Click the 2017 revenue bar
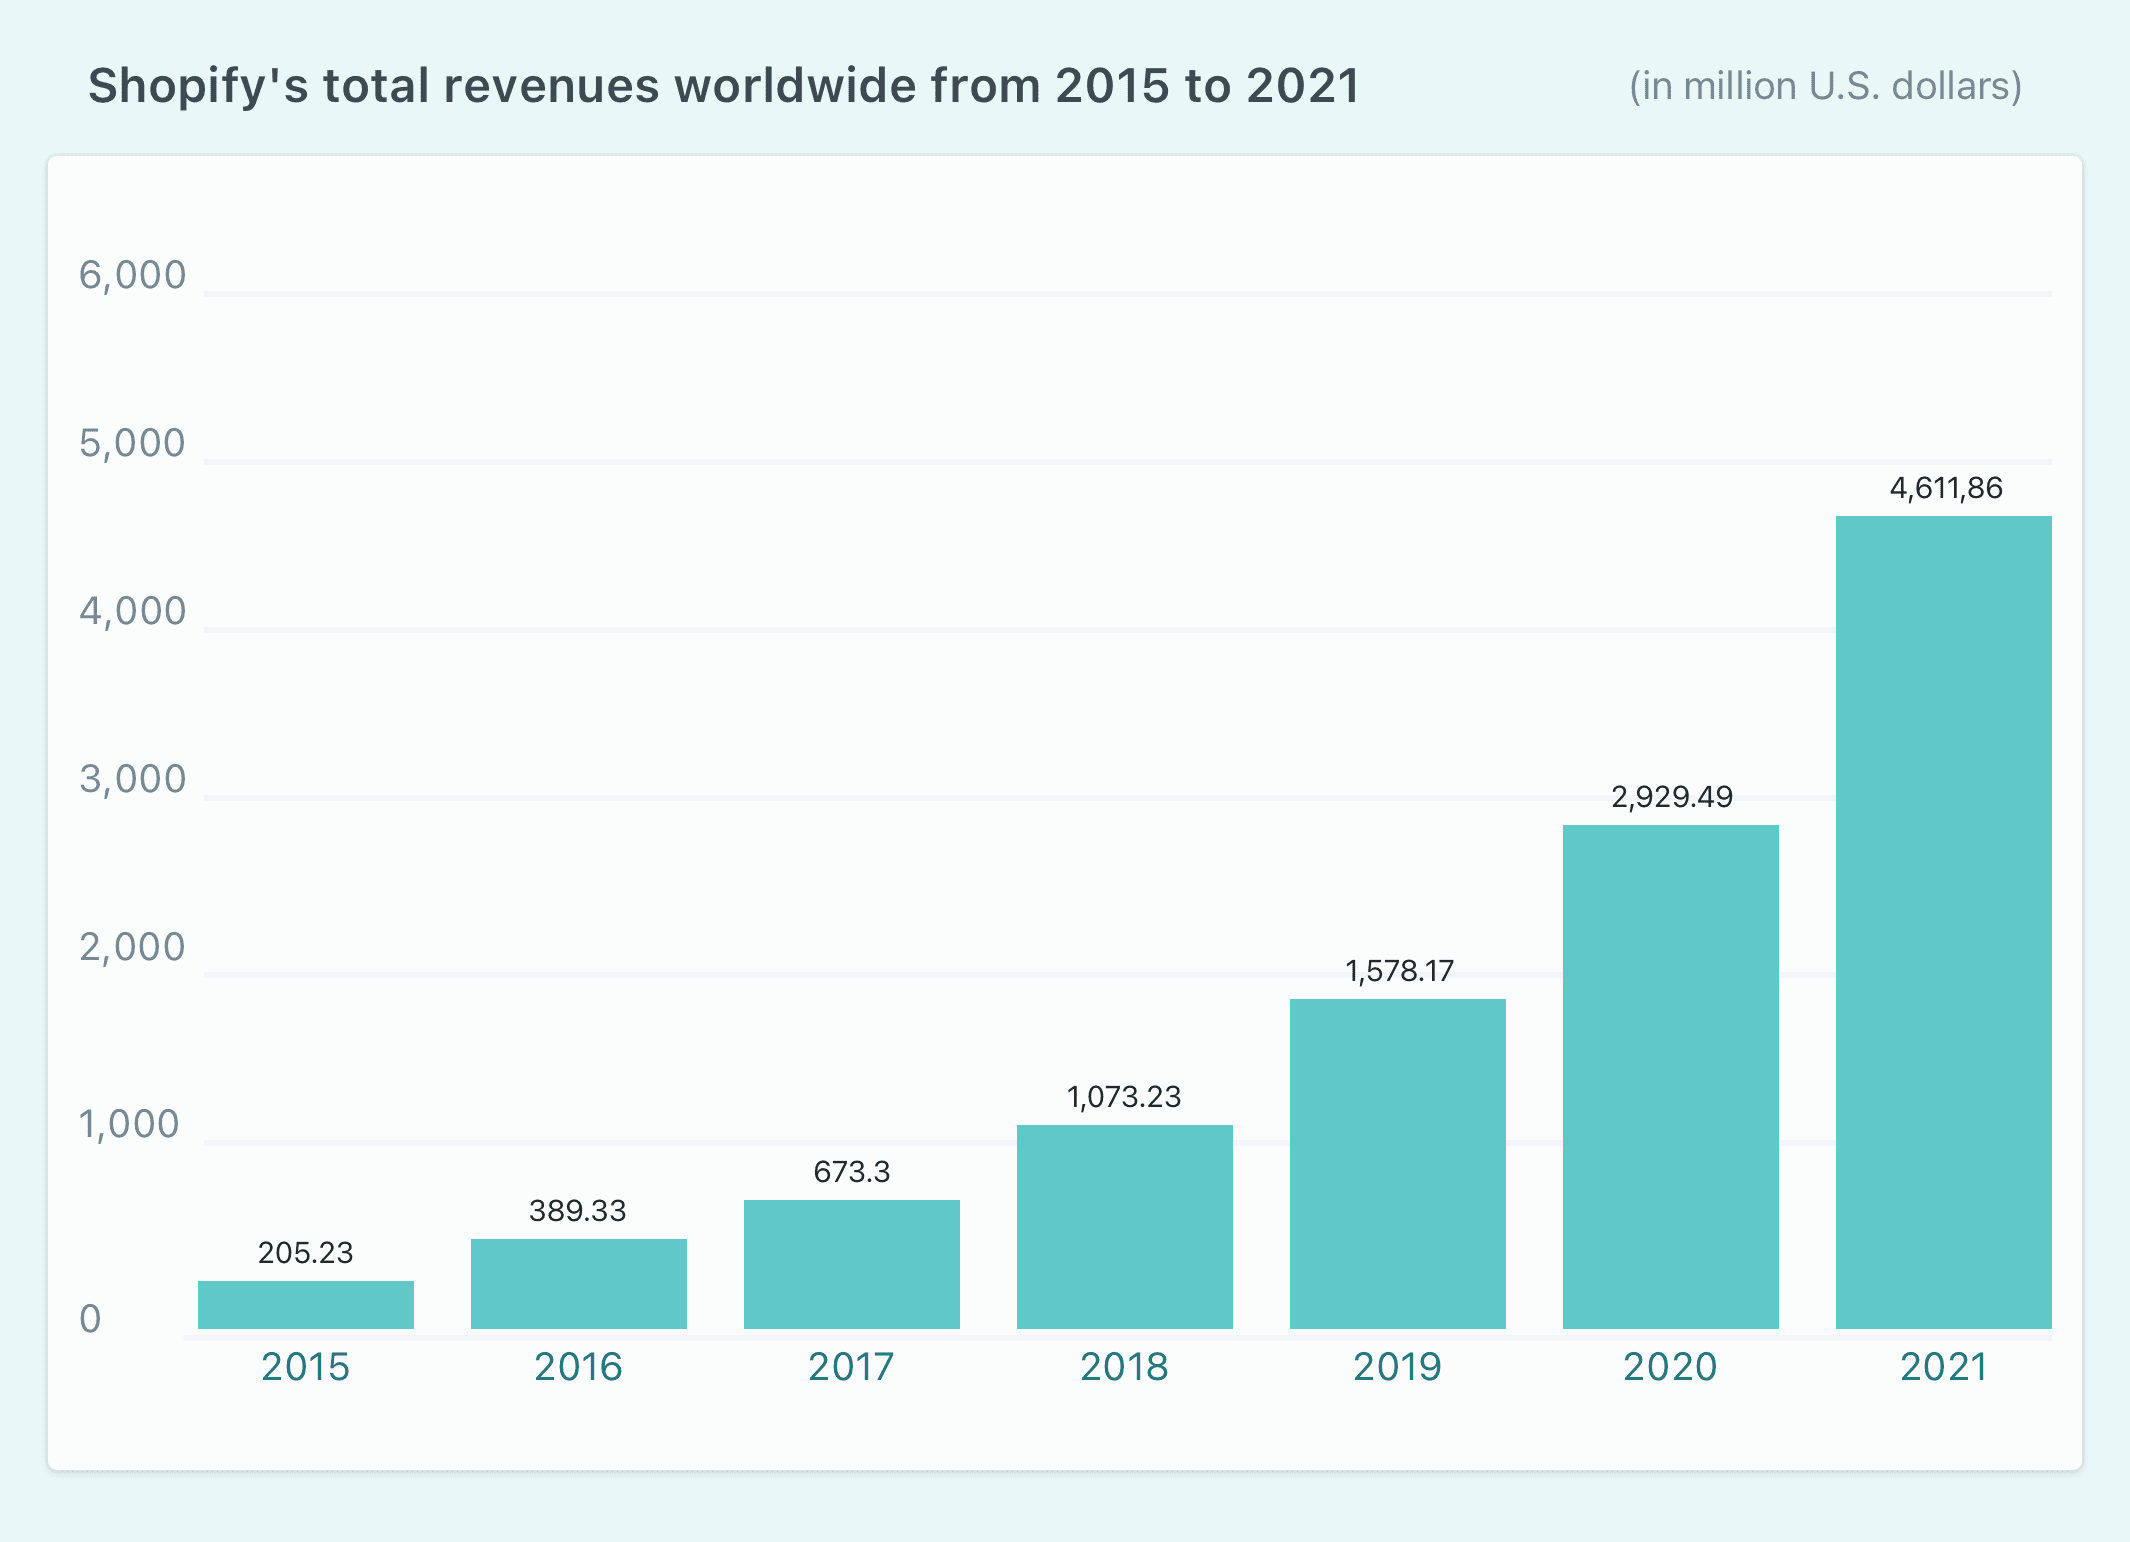Viewport: 2130px width, 1542px height. [x=851, y=1264]
